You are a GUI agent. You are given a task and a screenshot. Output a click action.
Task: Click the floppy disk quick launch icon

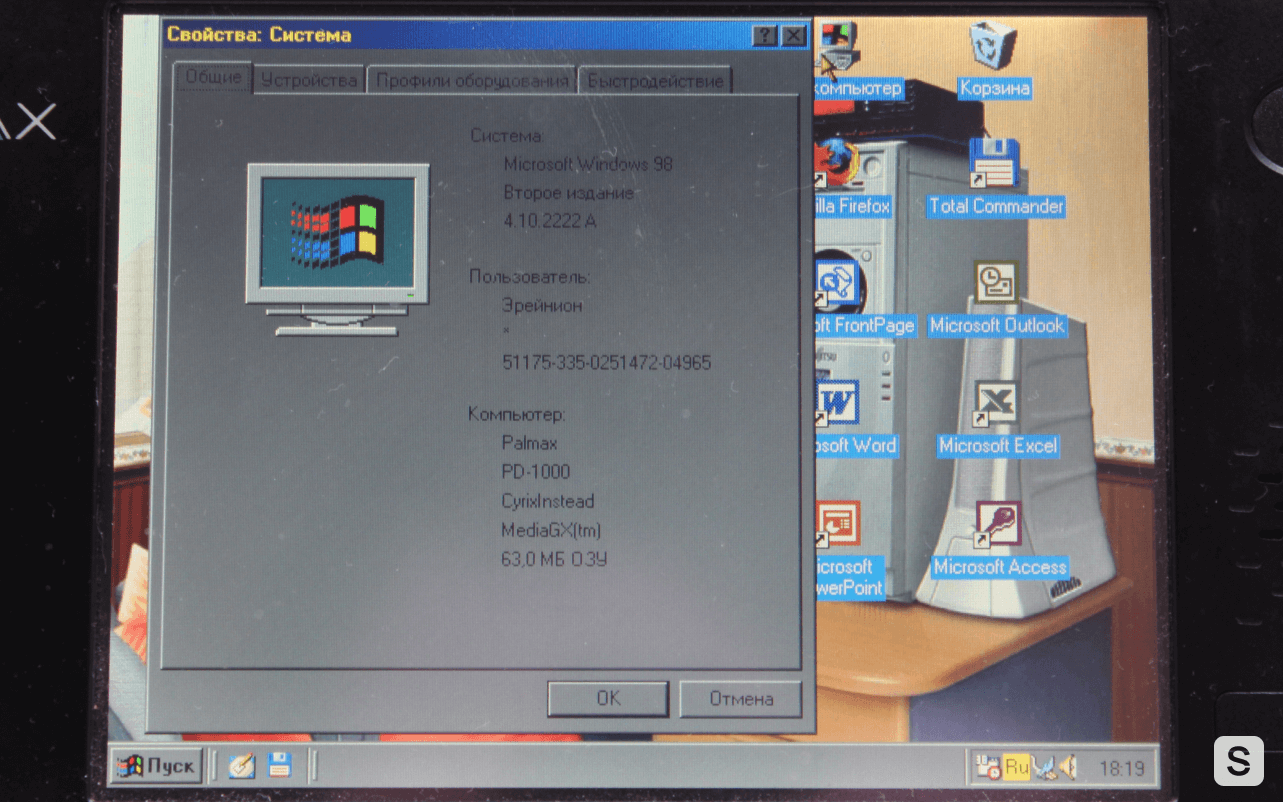point(280,767)
